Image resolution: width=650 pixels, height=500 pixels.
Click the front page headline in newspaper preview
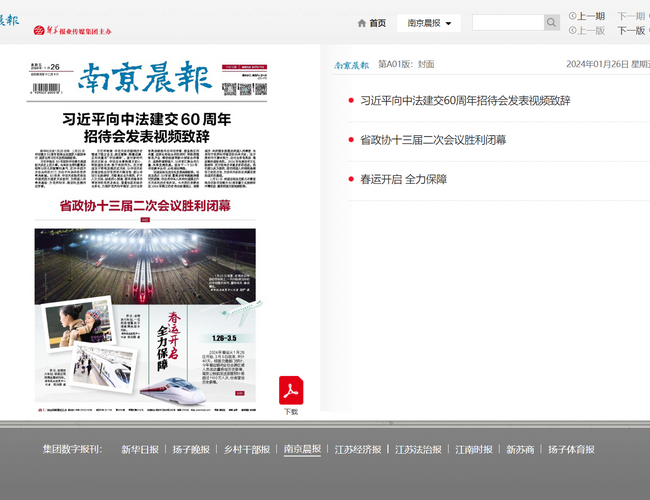point(146,127)
